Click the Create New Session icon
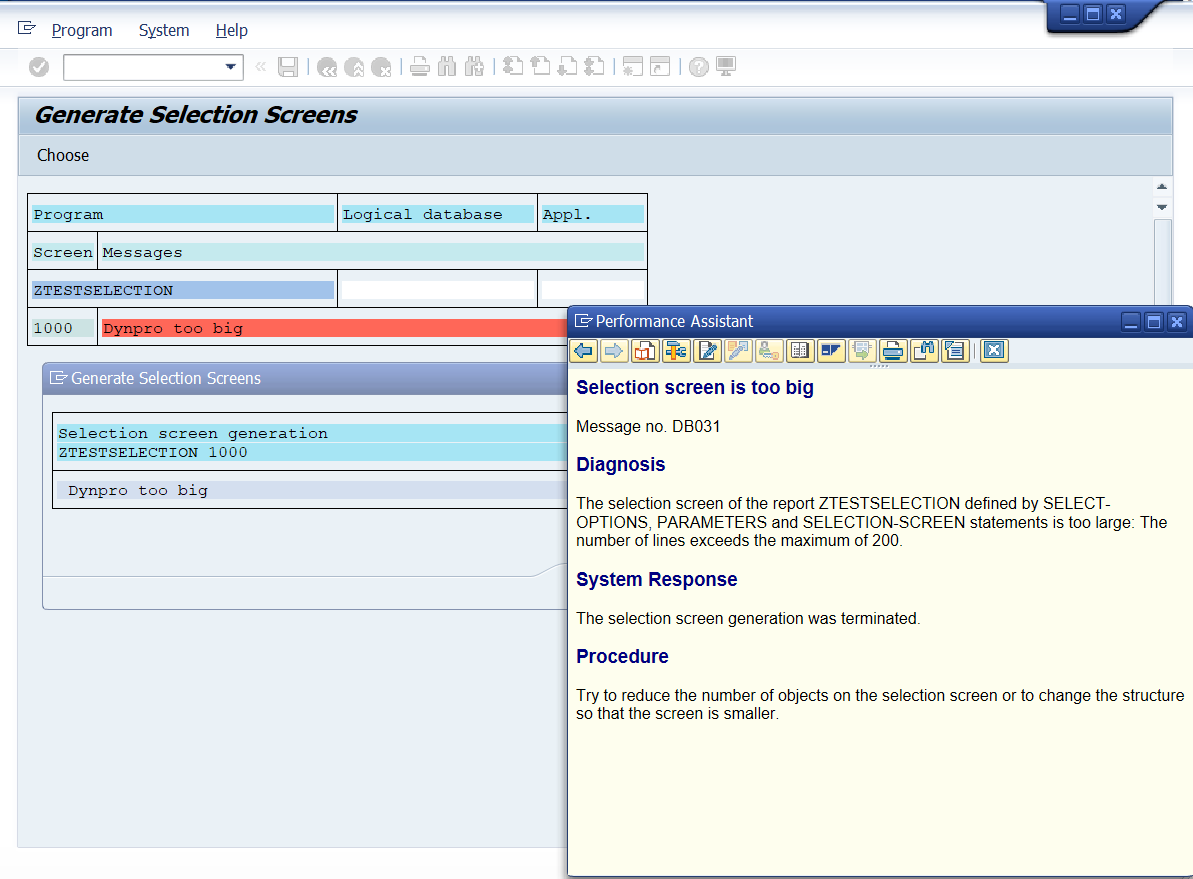The height and width of the screenshot is (879, 1193). [x=632, y=67]
